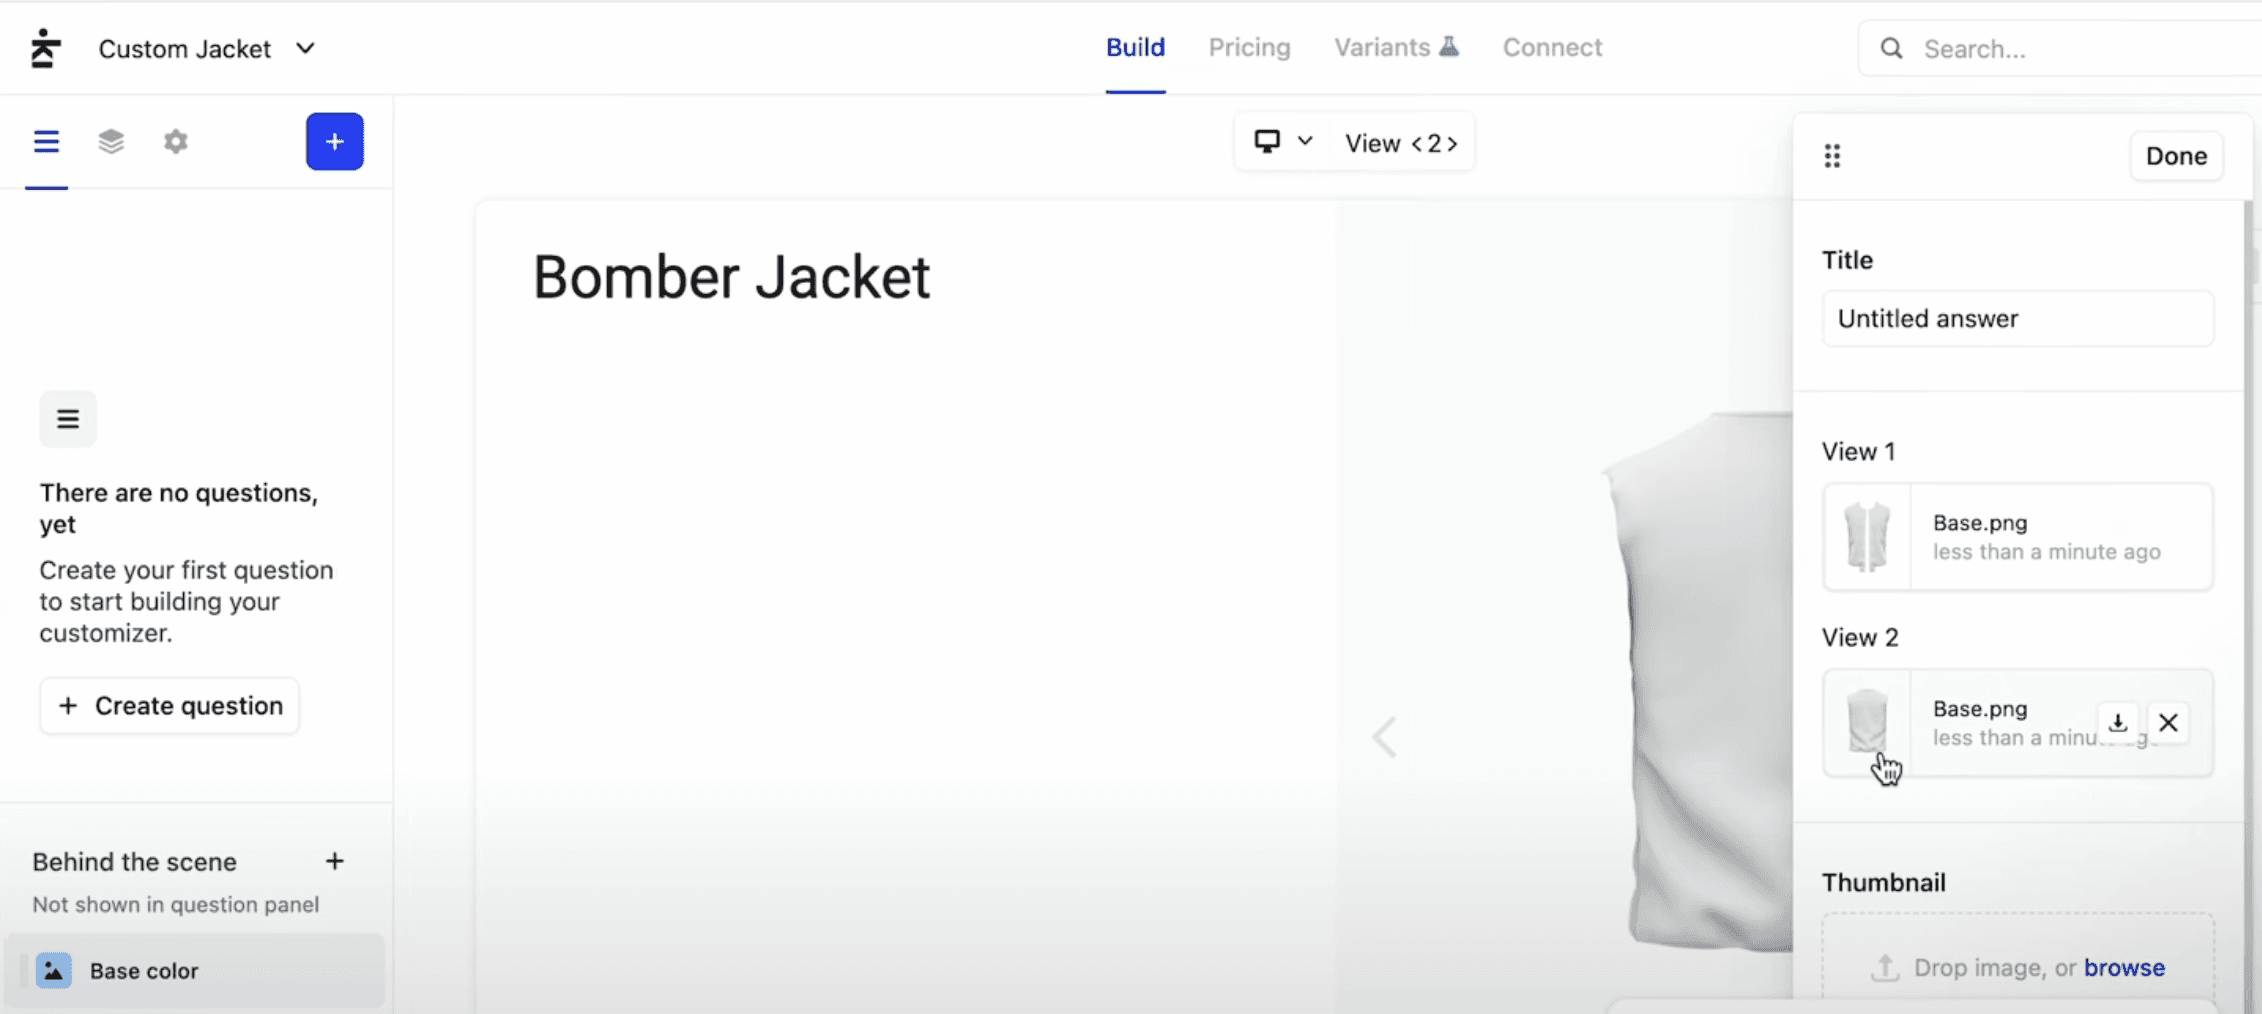Click the Kickflip logo icon
The width and height of the screenshot is (2262, 1014).
45,48
